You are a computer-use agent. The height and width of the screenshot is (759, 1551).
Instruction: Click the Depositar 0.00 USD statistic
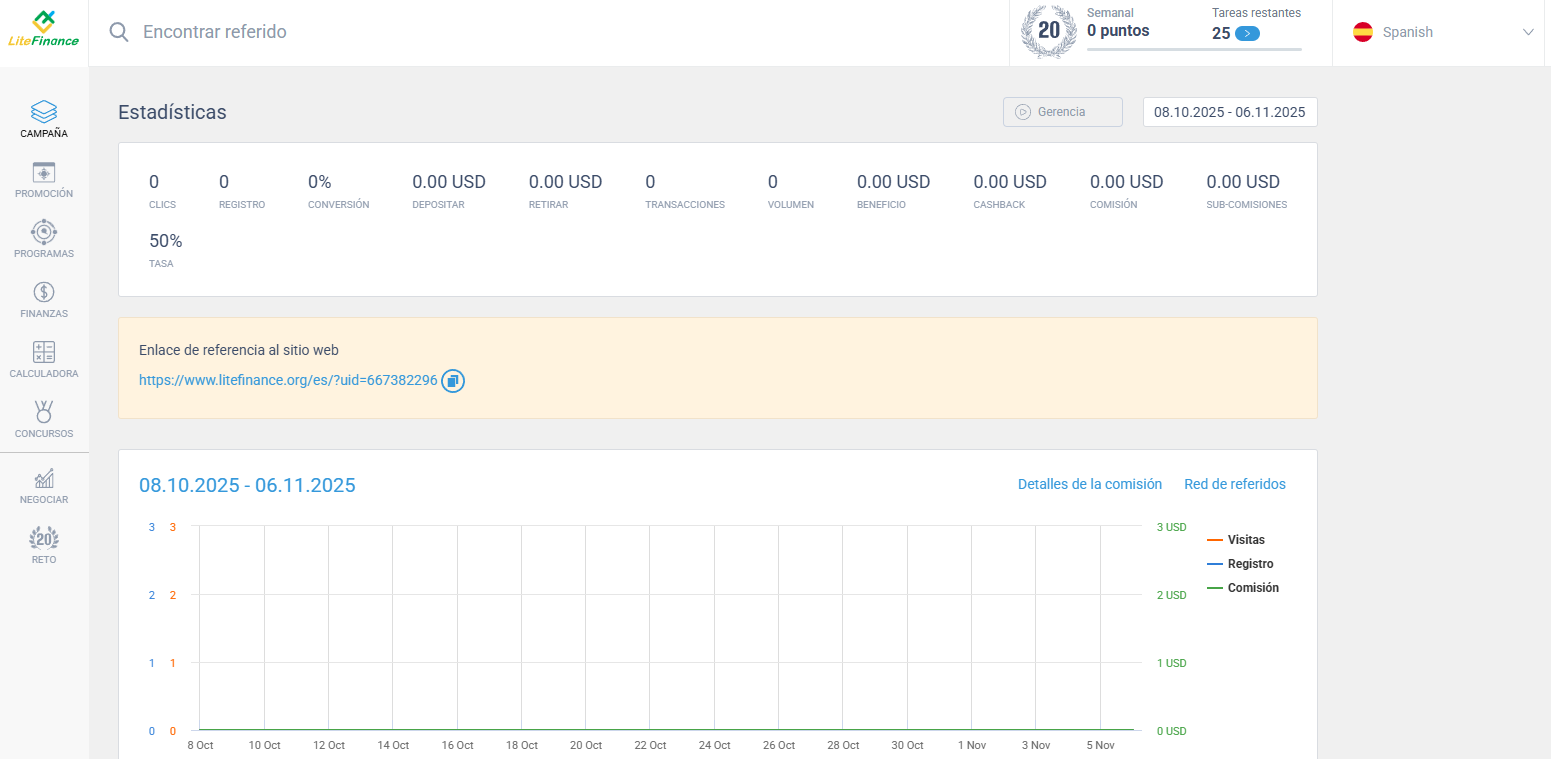point(449,192)
